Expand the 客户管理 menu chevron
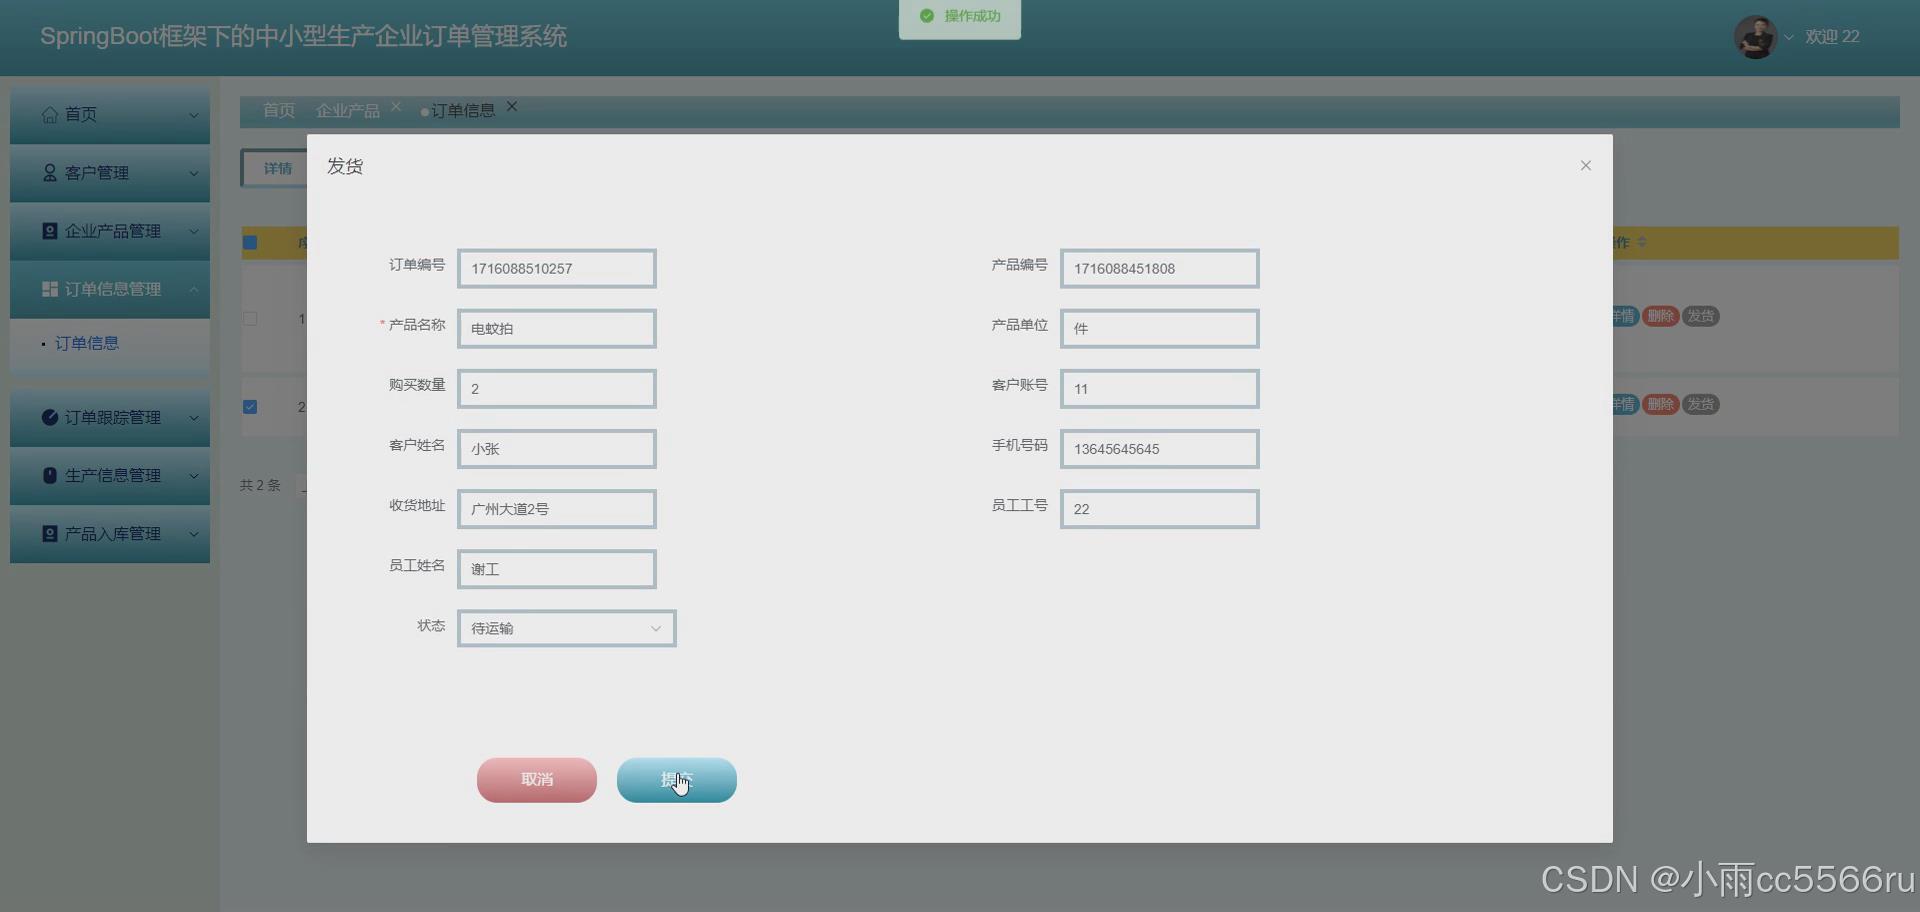Image resolution: width=1920 pixels, height=912 pixels. [x=194, y=173]
